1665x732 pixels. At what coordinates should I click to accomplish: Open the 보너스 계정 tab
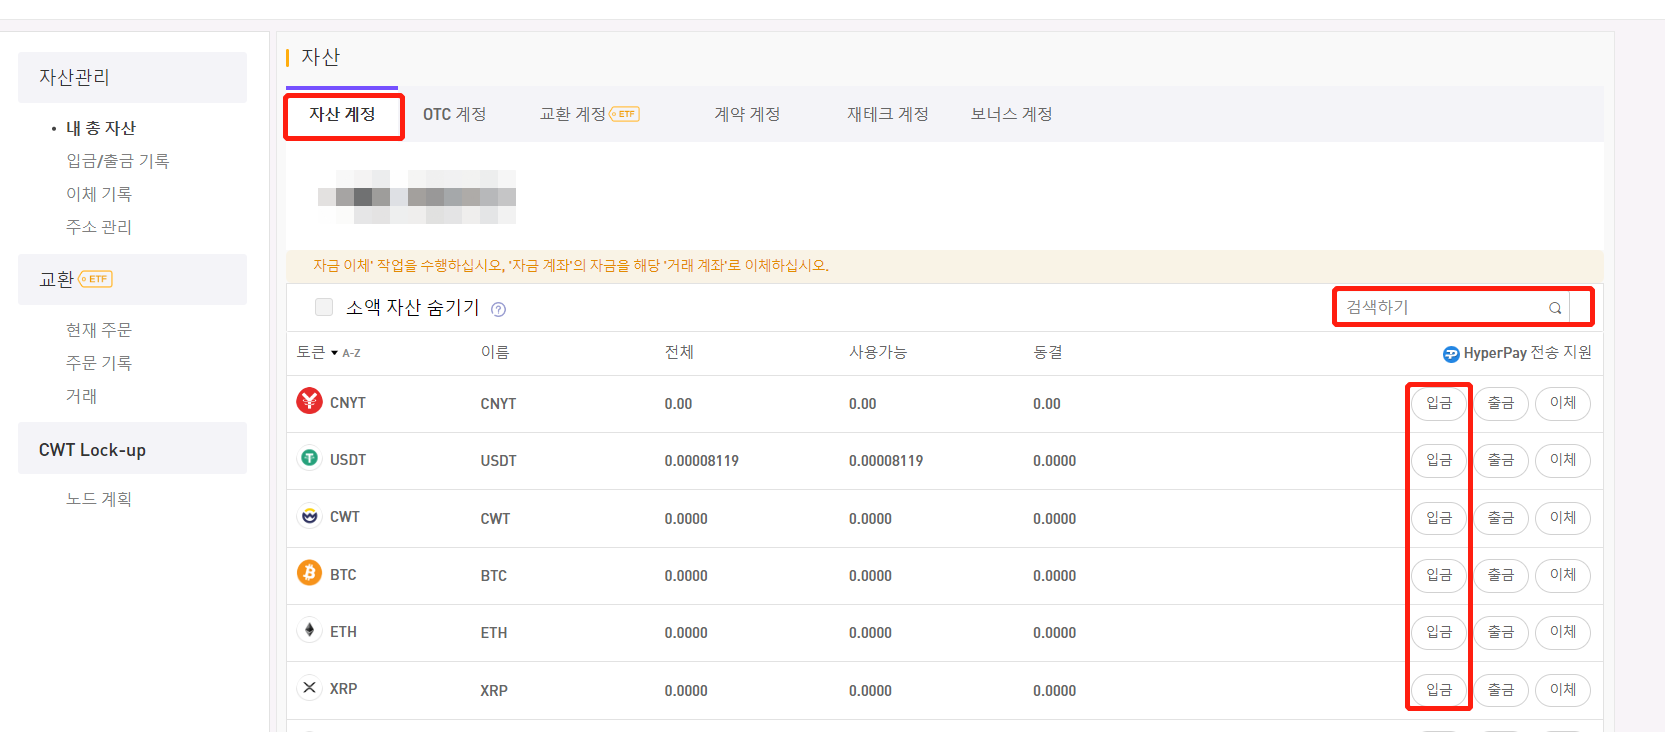(x=1011, y=114)
